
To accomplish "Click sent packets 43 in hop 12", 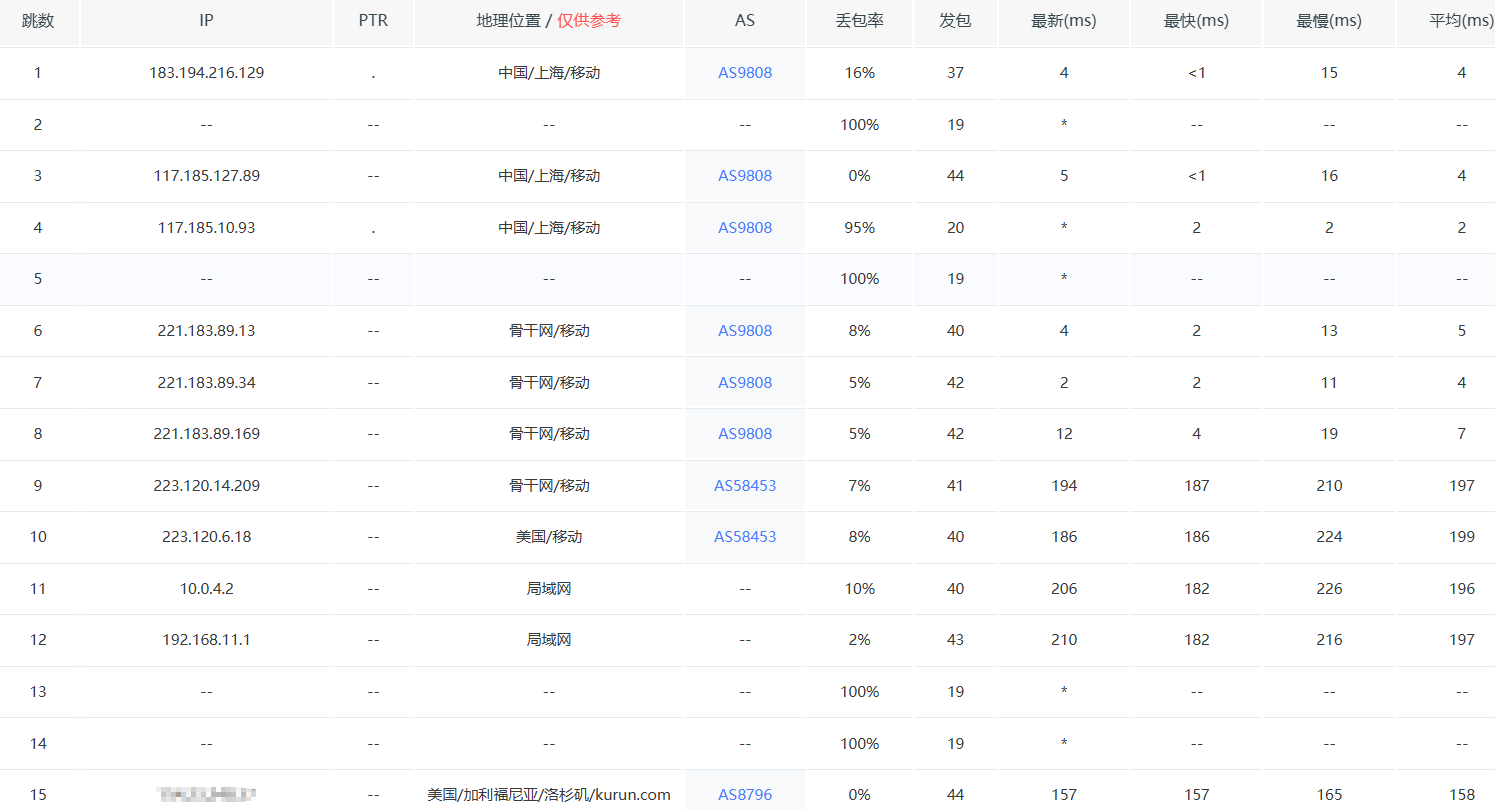I will 956,640.
